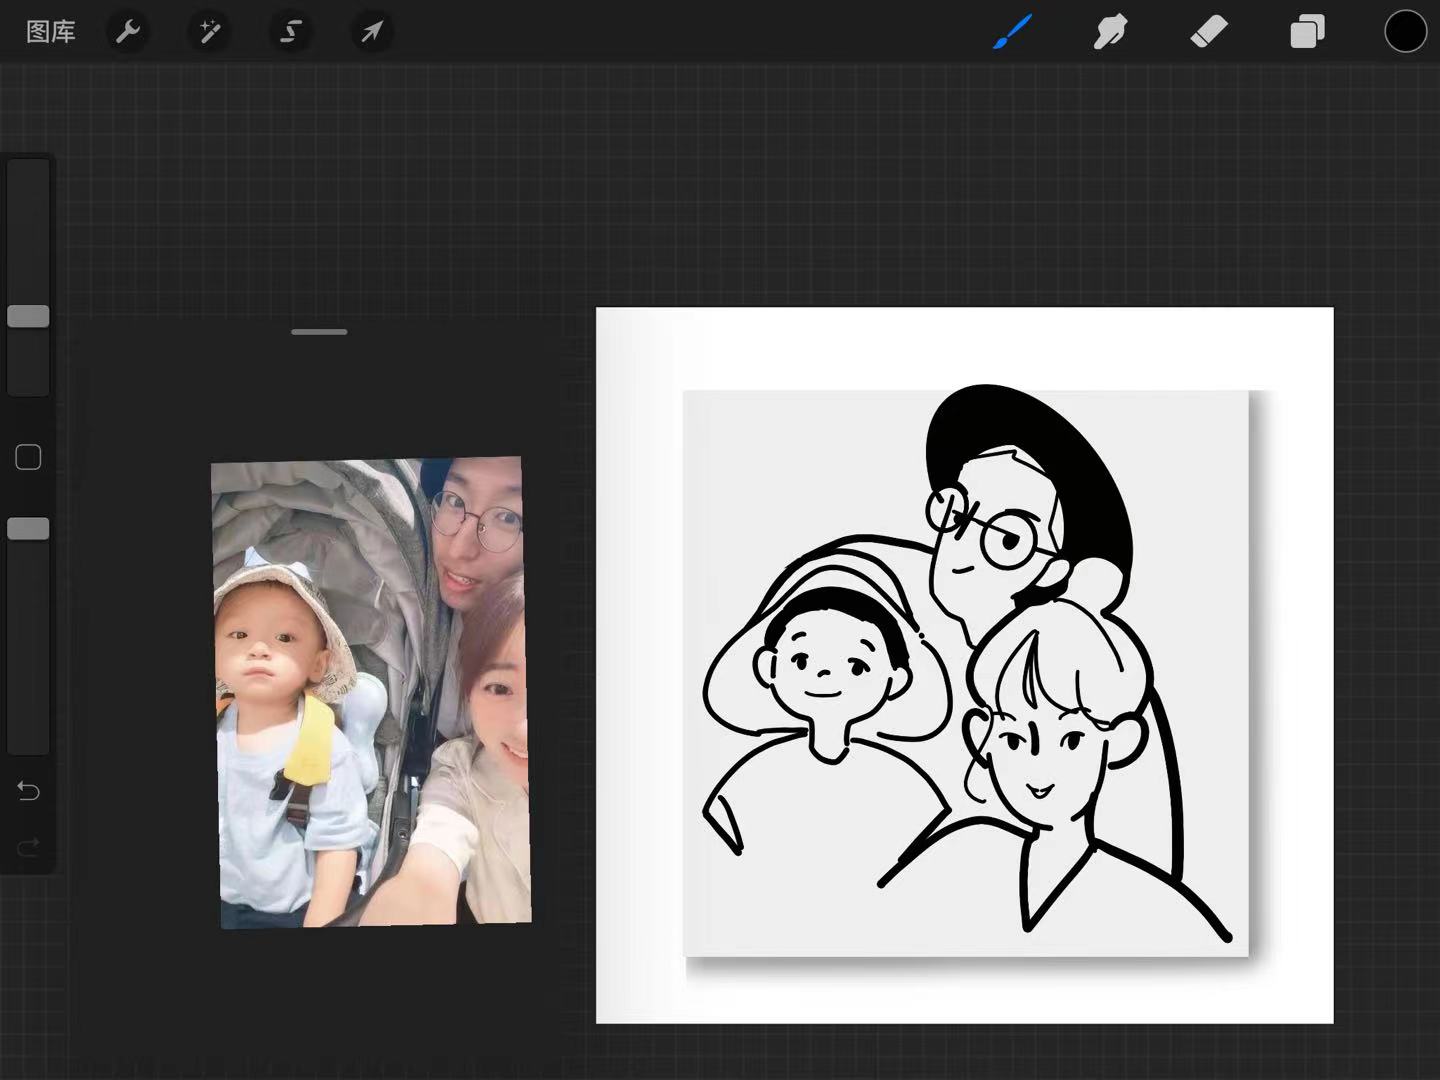Screen dimensions: 1440x1080
Task: Tap the square modify button in sidebar
Action: pyautogui.click(x=28, y=458)
